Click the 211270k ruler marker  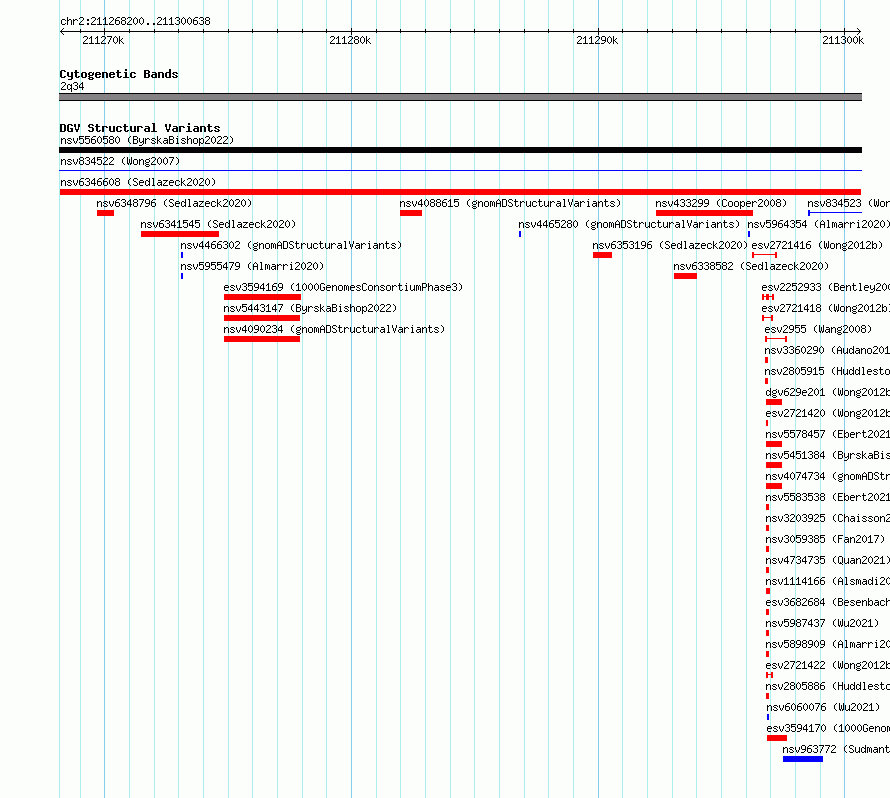(x=103, y=40)
